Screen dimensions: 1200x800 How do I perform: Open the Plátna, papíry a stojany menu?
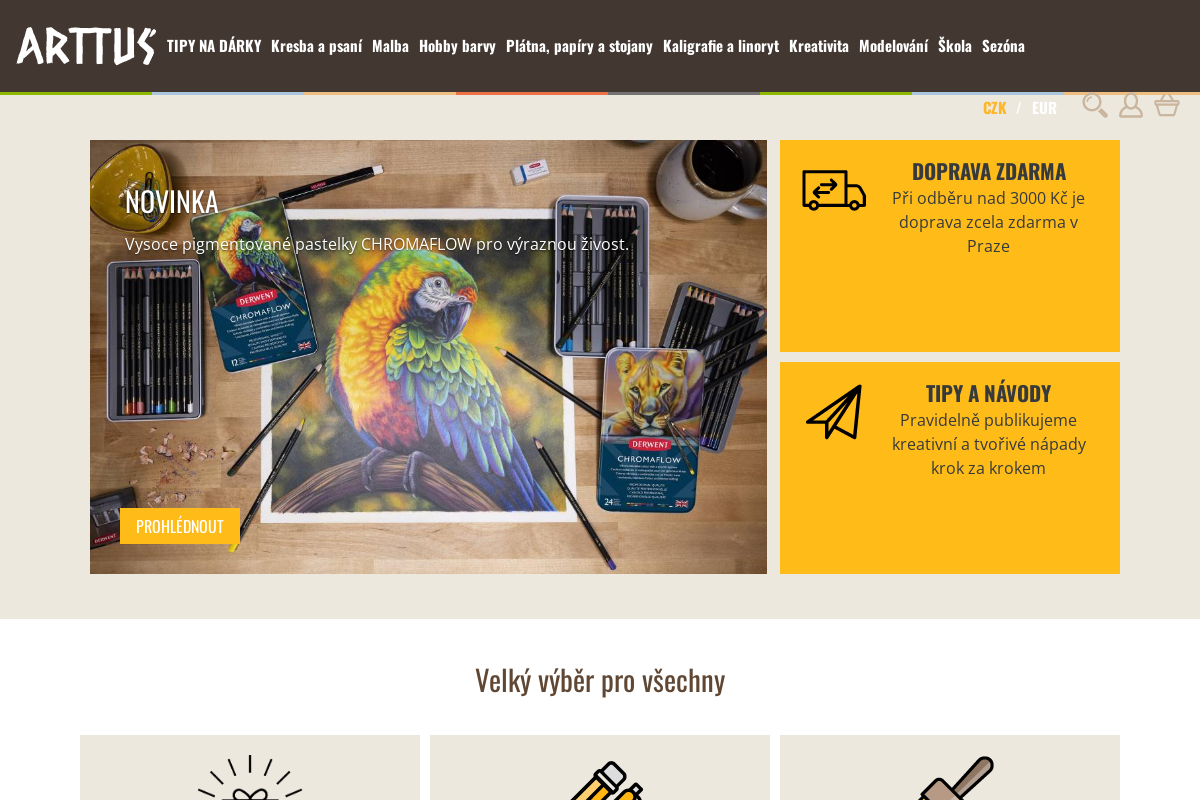(x=579, y=45)
